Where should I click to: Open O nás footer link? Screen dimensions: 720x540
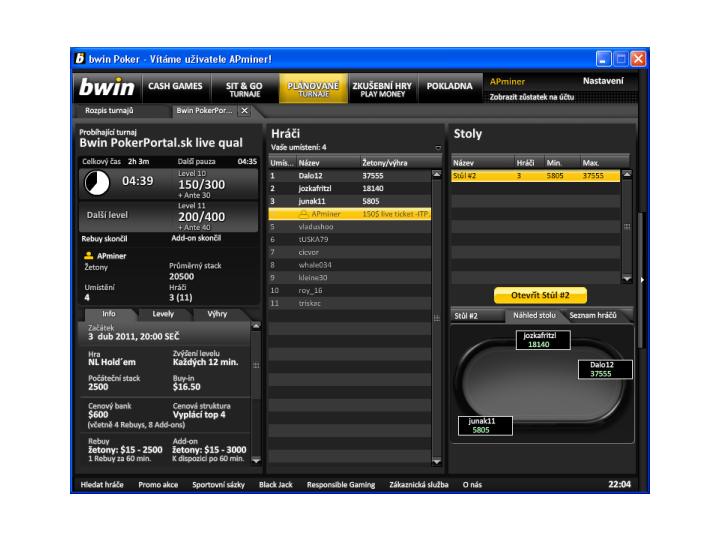pos(472,485)
